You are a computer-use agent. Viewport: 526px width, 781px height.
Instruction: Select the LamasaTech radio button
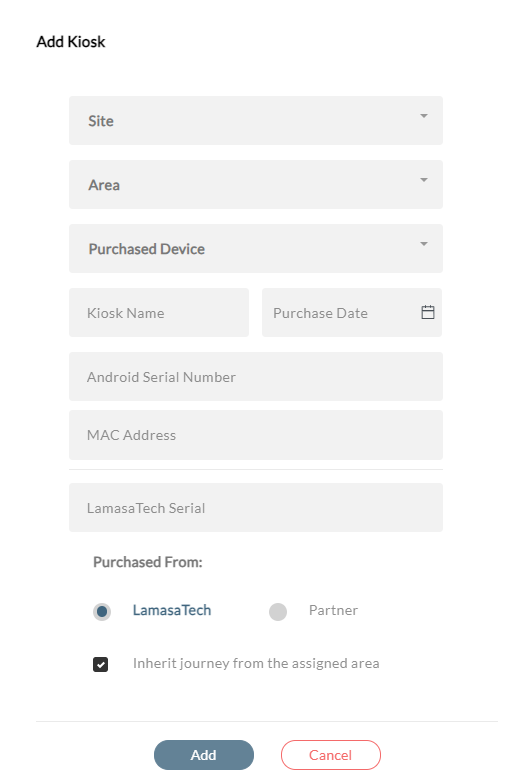pyautogui.click(x=102, y=611)
